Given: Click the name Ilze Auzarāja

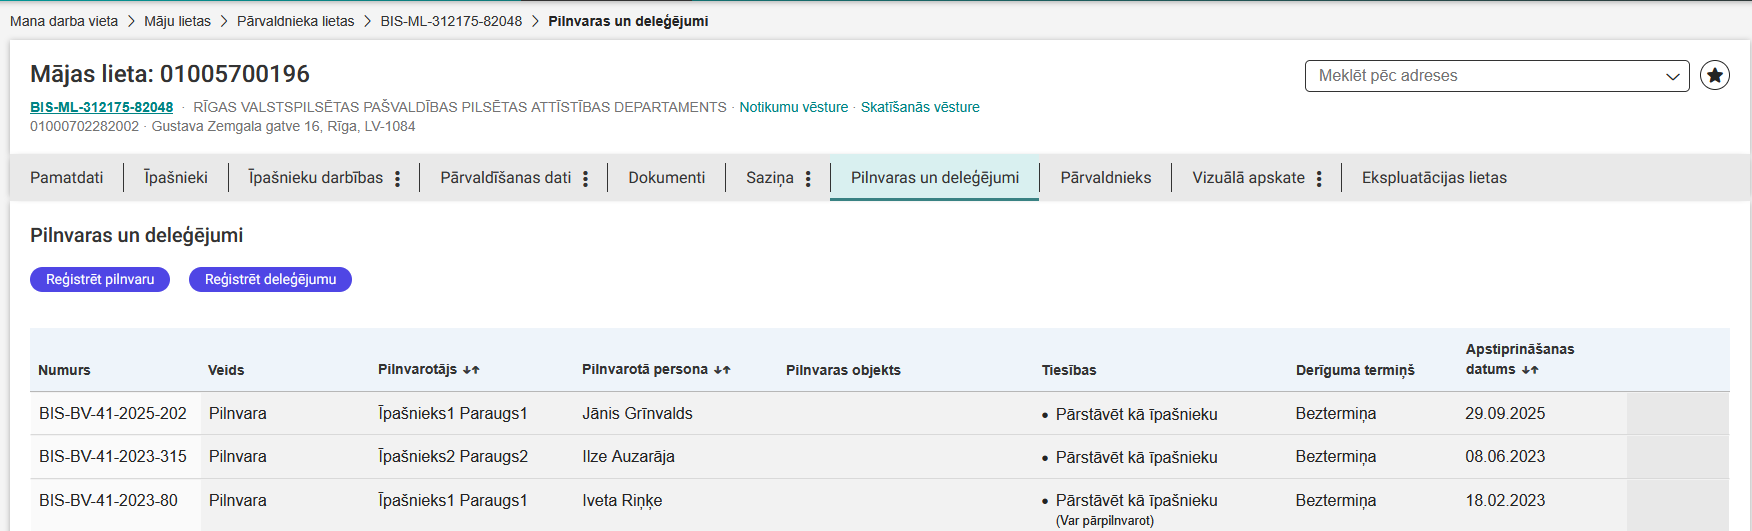Looking at the screenshot, I should coord(628,456).
